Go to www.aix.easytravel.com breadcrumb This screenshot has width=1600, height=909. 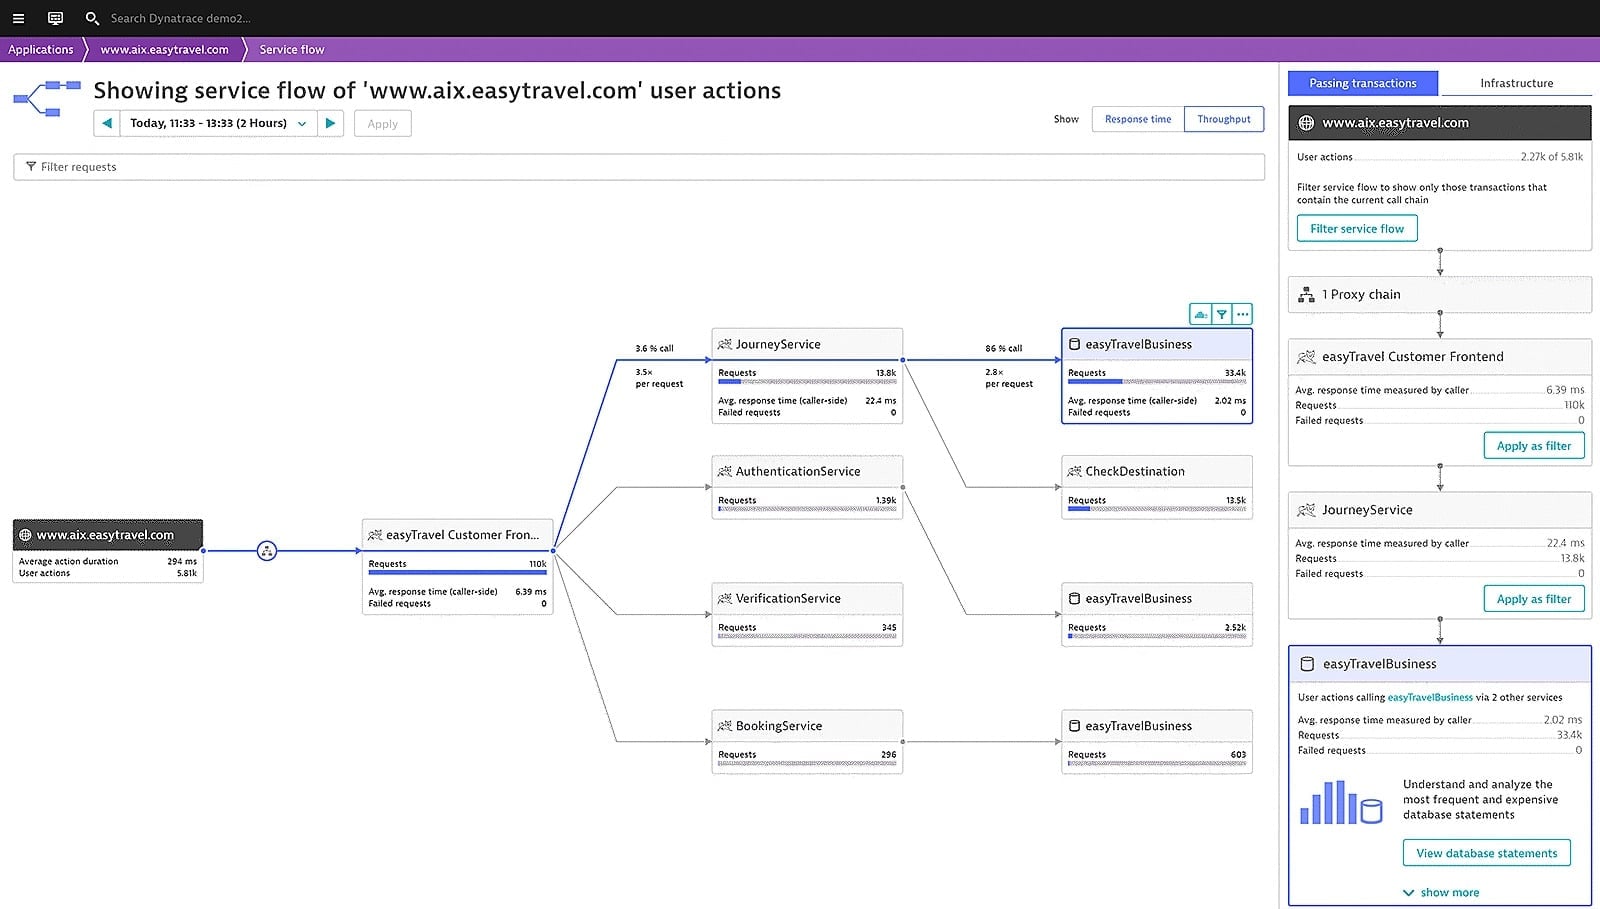click(x=164, y=49)
